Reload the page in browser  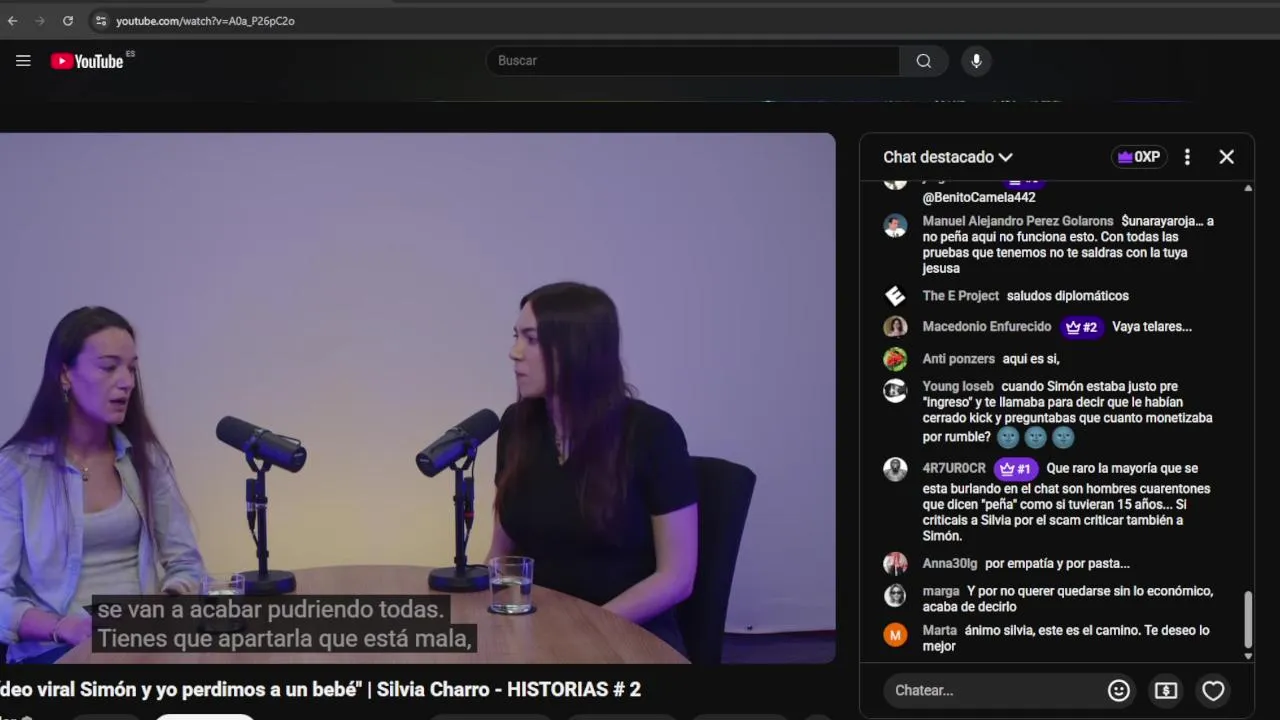pos(67,20)
